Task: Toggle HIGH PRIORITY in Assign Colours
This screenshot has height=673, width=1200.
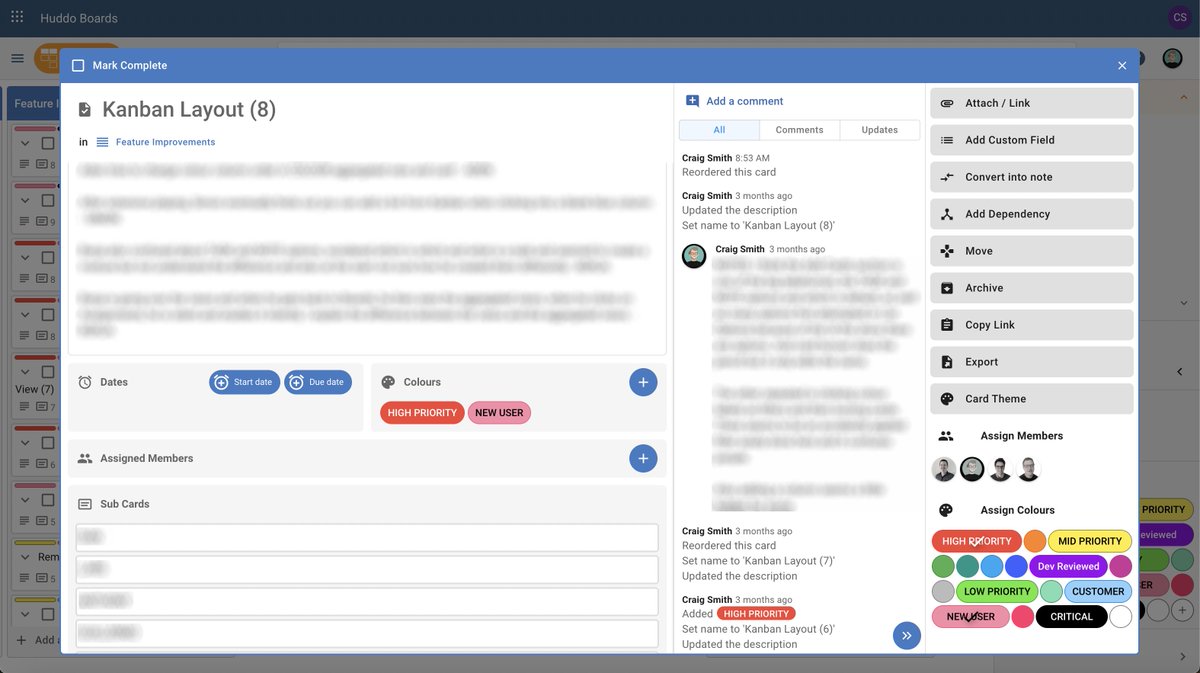Action: [x=976, y=541]
